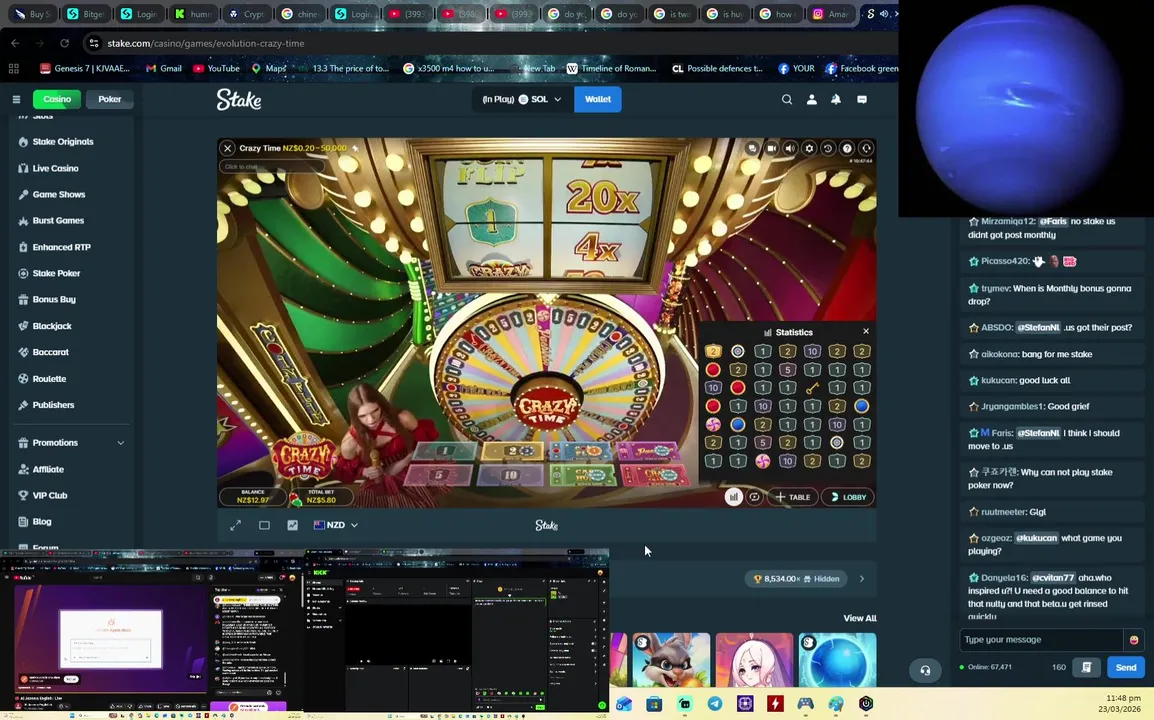Click the Wallet button
The image size is (1154, 720).
(598, 99)
